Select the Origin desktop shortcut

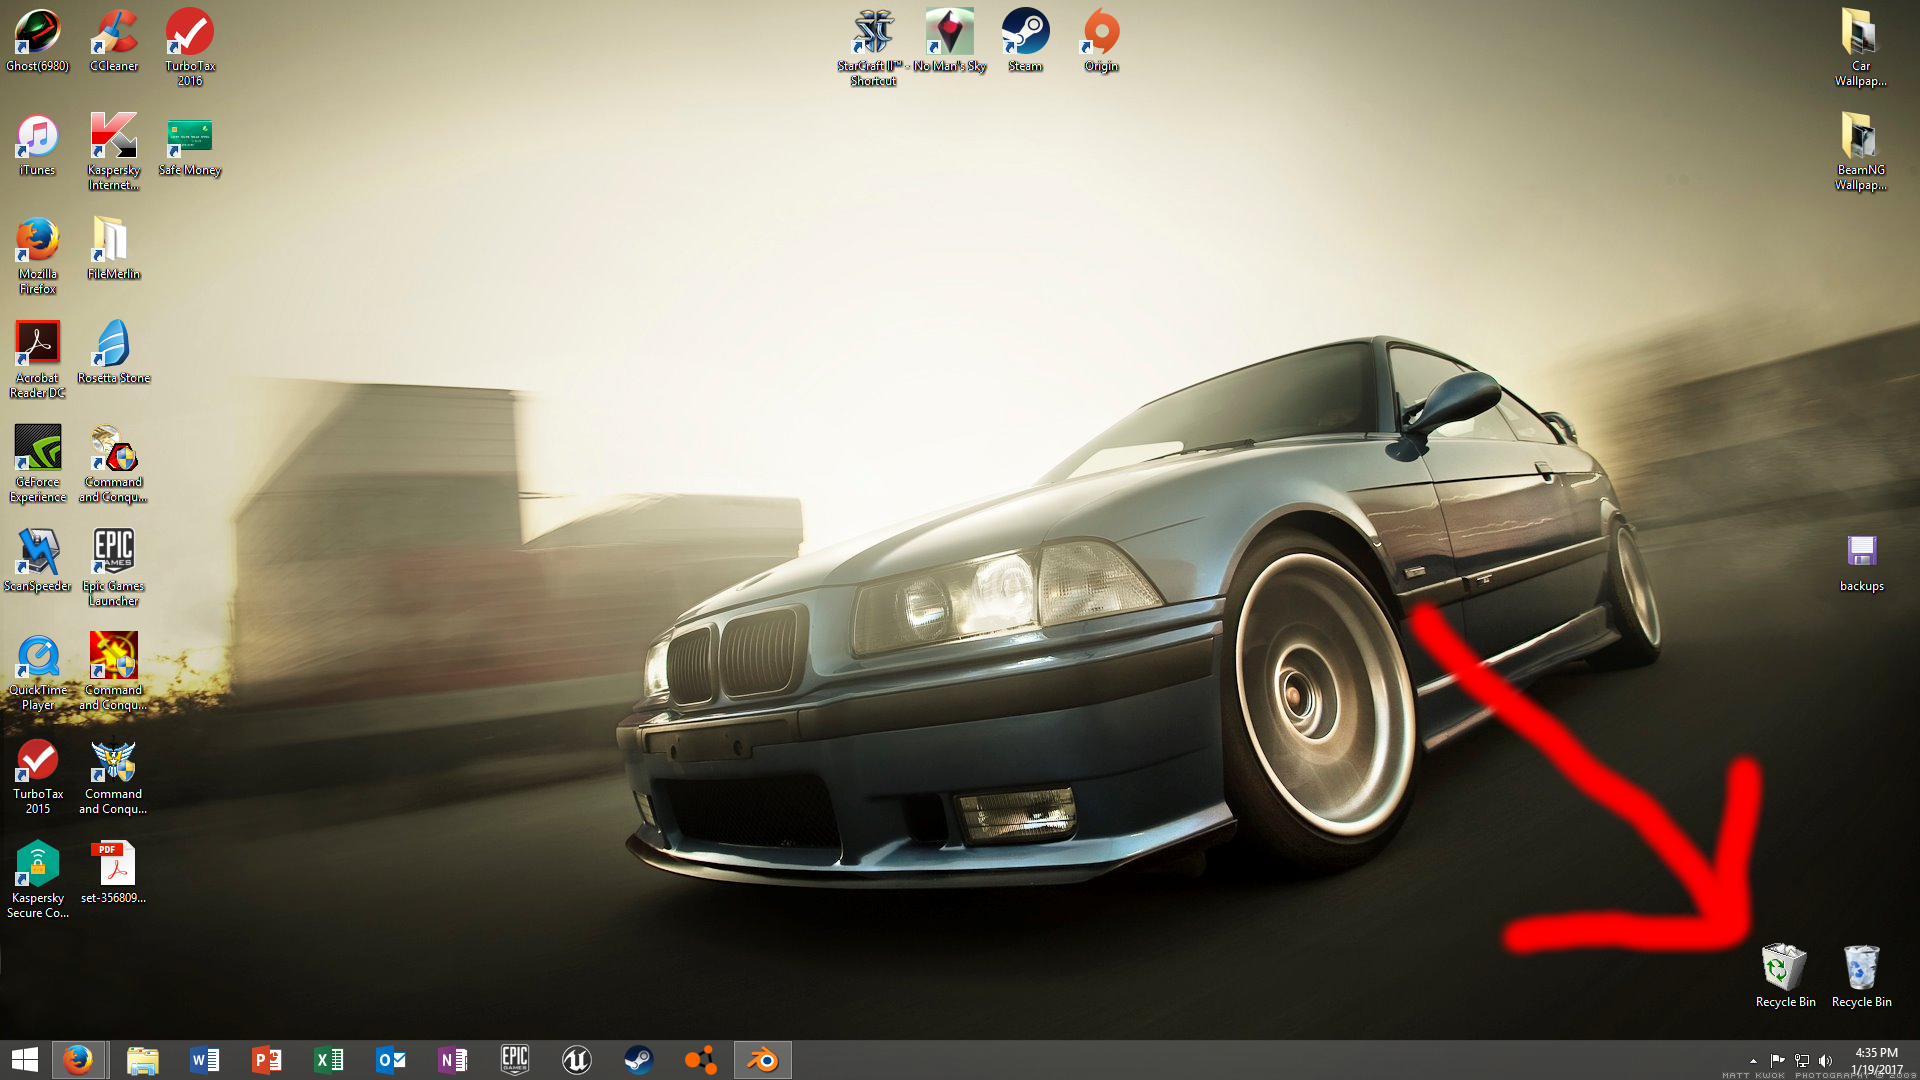(1101, 40)
